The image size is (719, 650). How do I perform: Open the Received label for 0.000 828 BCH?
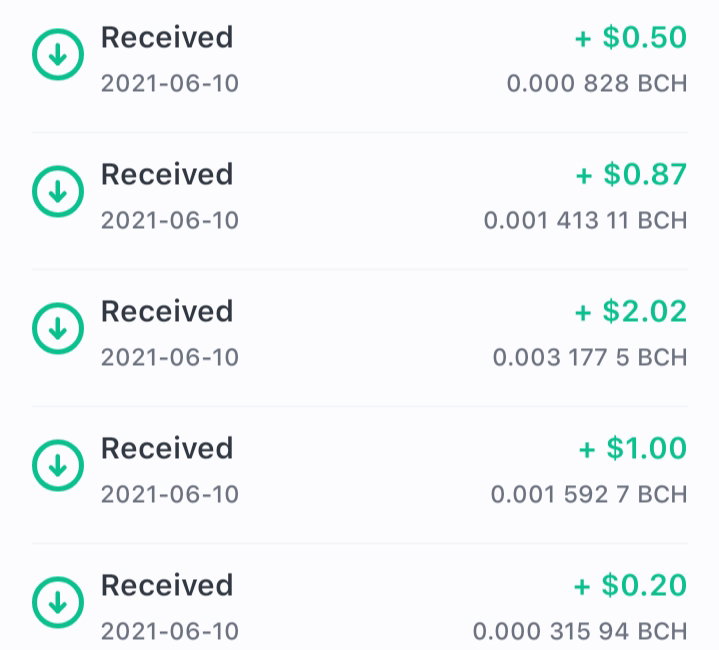point(167,37)
